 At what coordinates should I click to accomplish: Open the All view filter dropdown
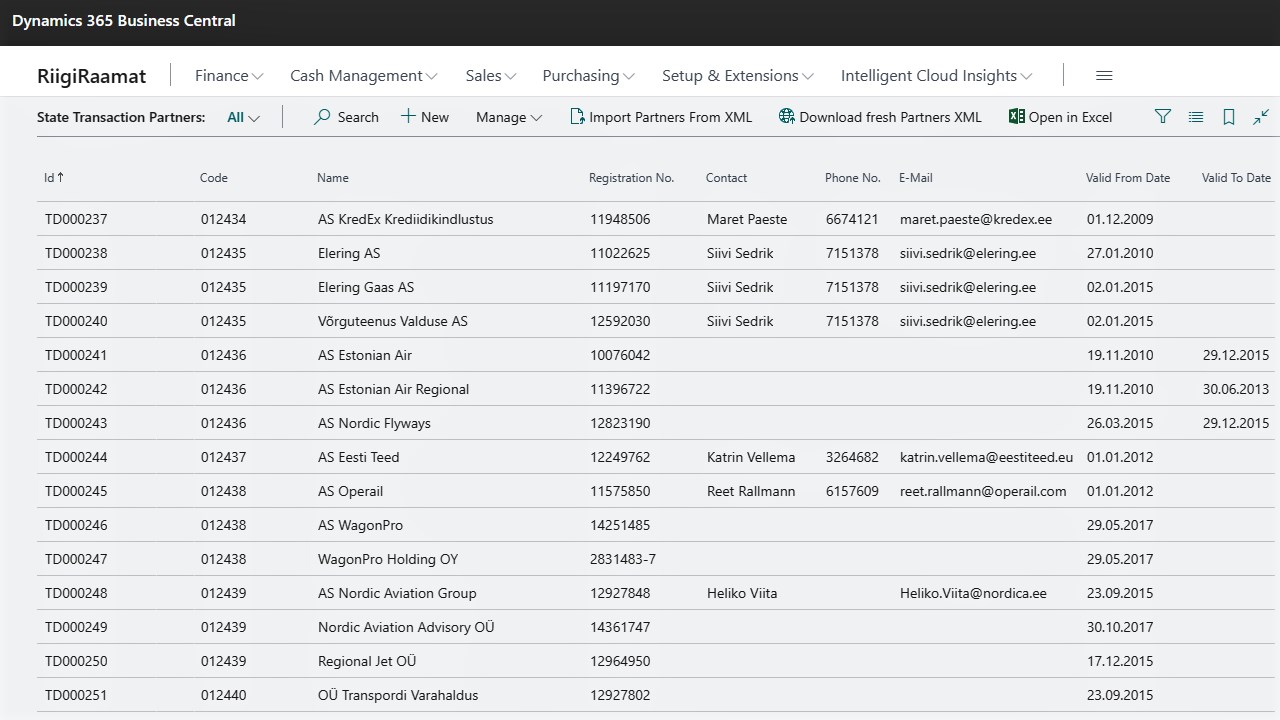pos(243,117)
